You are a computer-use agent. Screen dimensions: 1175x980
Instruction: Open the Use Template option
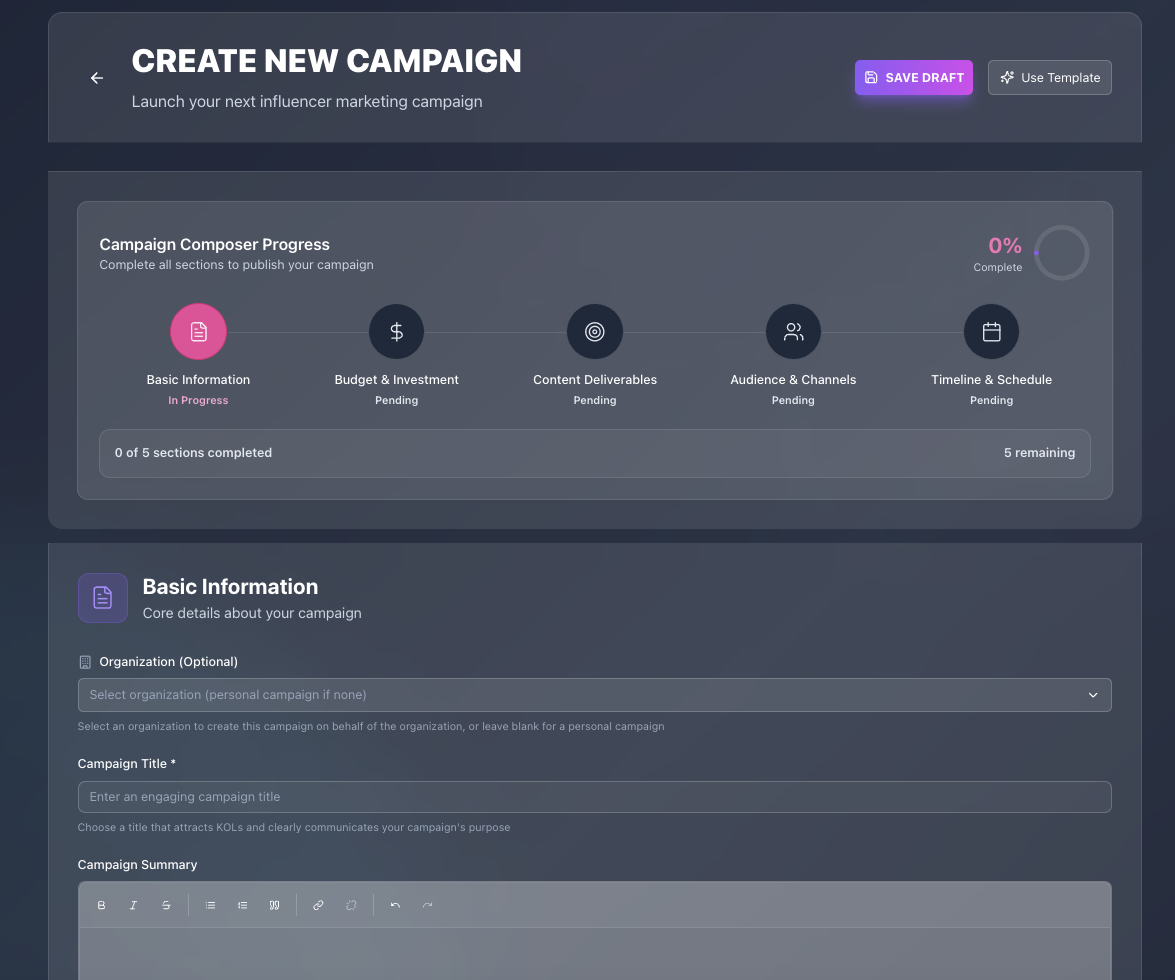(x=1049, y=77)
